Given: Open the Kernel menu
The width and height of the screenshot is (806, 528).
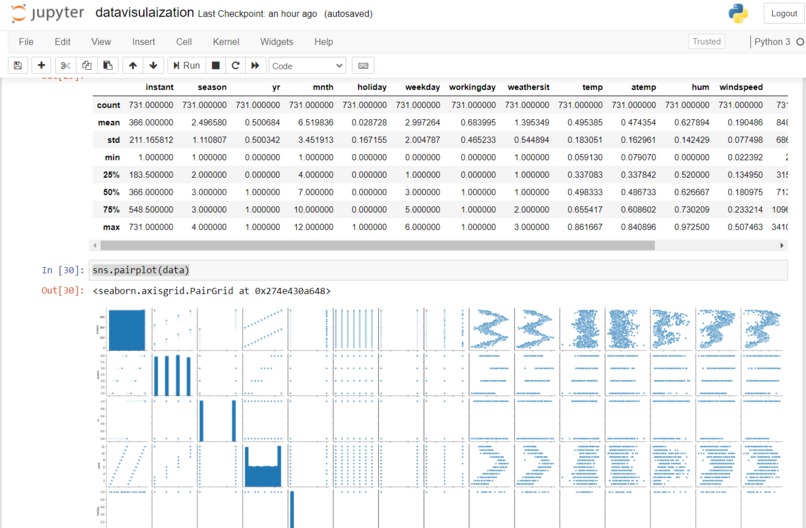Looking at the screenshot, I should (226, 42).
